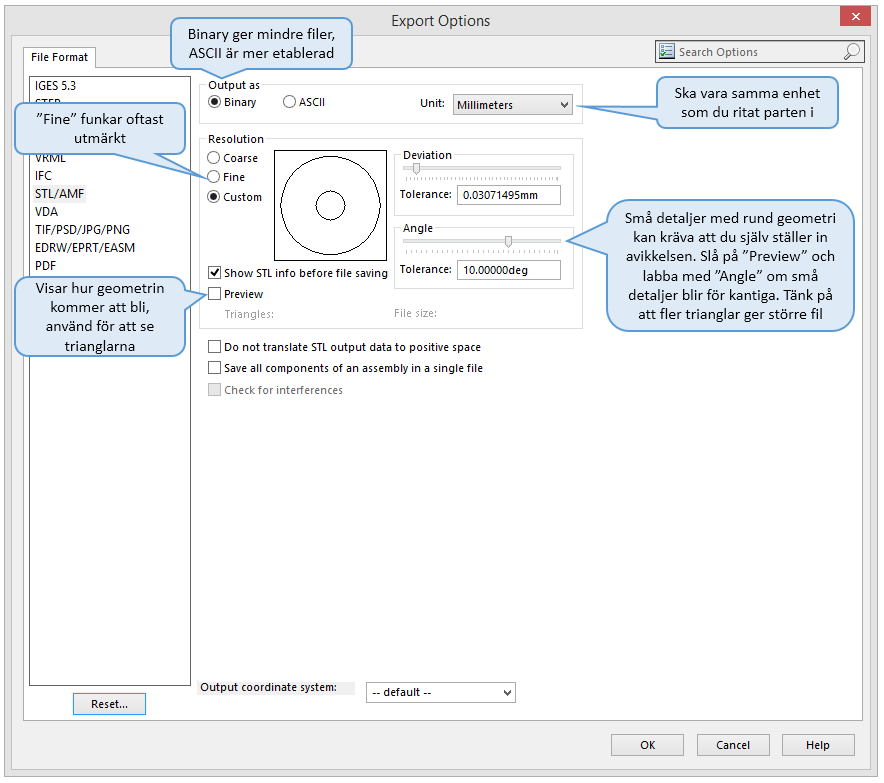Viewport: 884px width, 783px height.
Task: Click the Help button
Action: click(x=818, y=745)
